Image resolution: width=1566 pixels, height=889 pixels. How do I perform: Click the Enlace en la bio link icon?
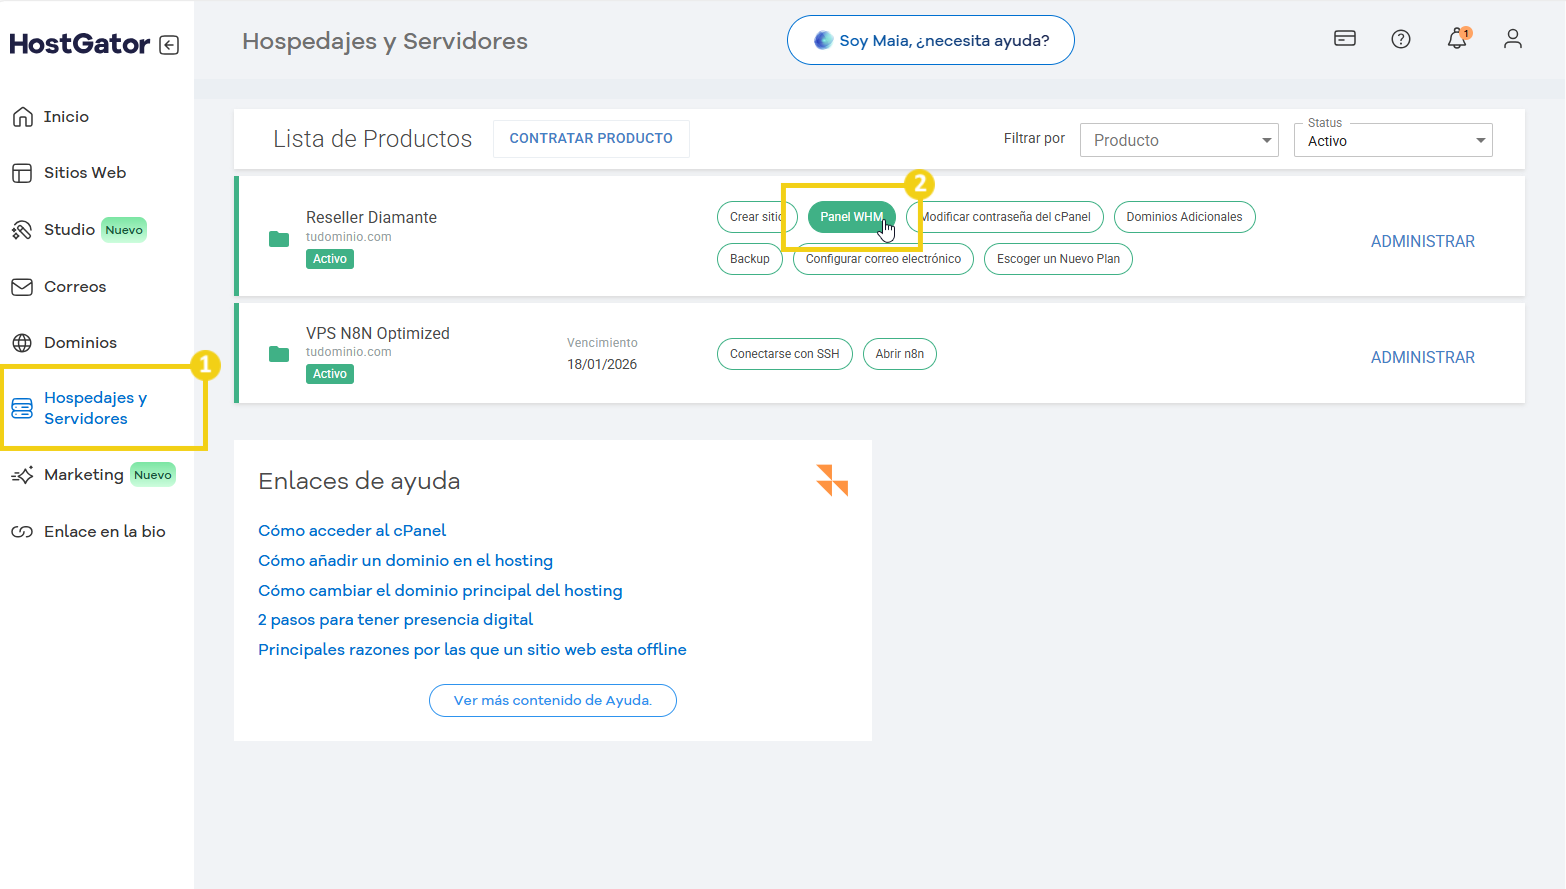pos(22,532)
